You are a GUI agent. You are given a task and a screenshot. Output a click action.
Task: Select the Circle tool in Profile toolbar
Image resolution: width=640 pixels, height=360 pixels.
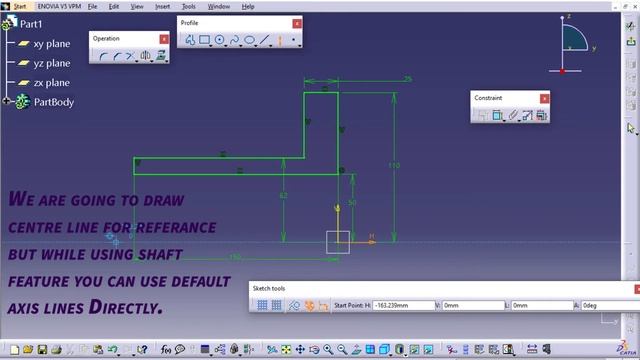(x=220, y=40)
